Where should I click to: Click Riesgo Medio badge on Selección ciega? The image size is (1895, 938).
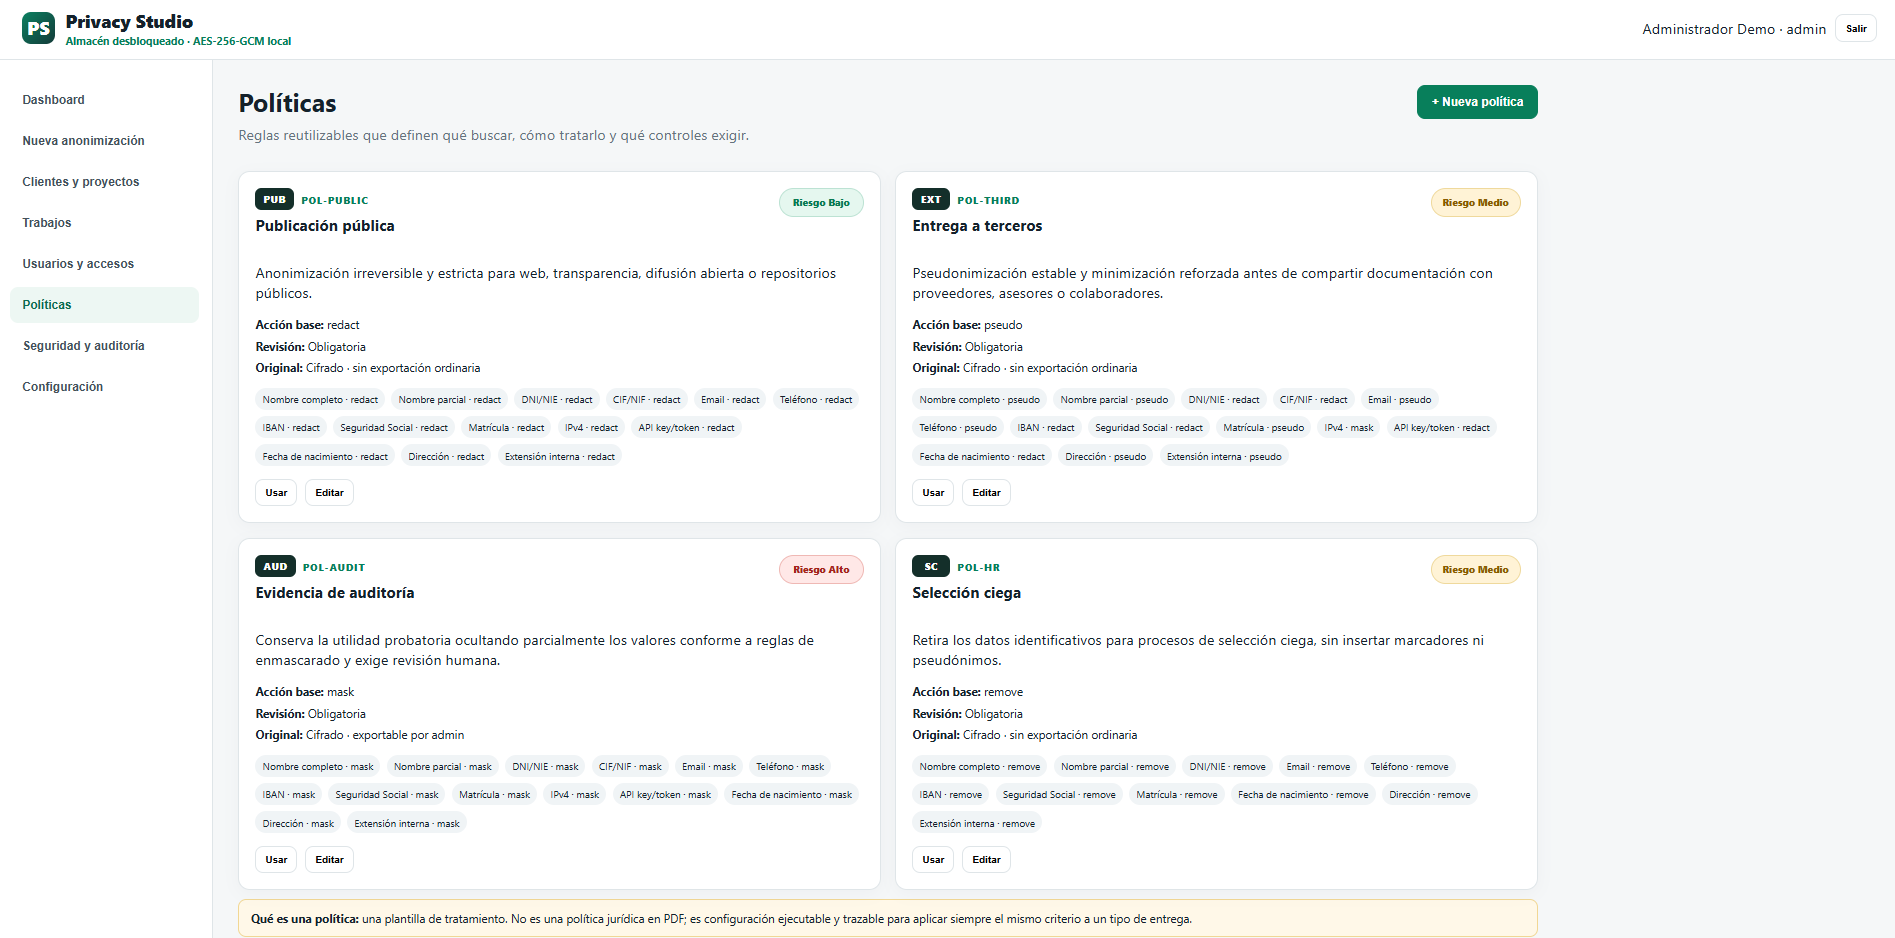point(1475,570)
